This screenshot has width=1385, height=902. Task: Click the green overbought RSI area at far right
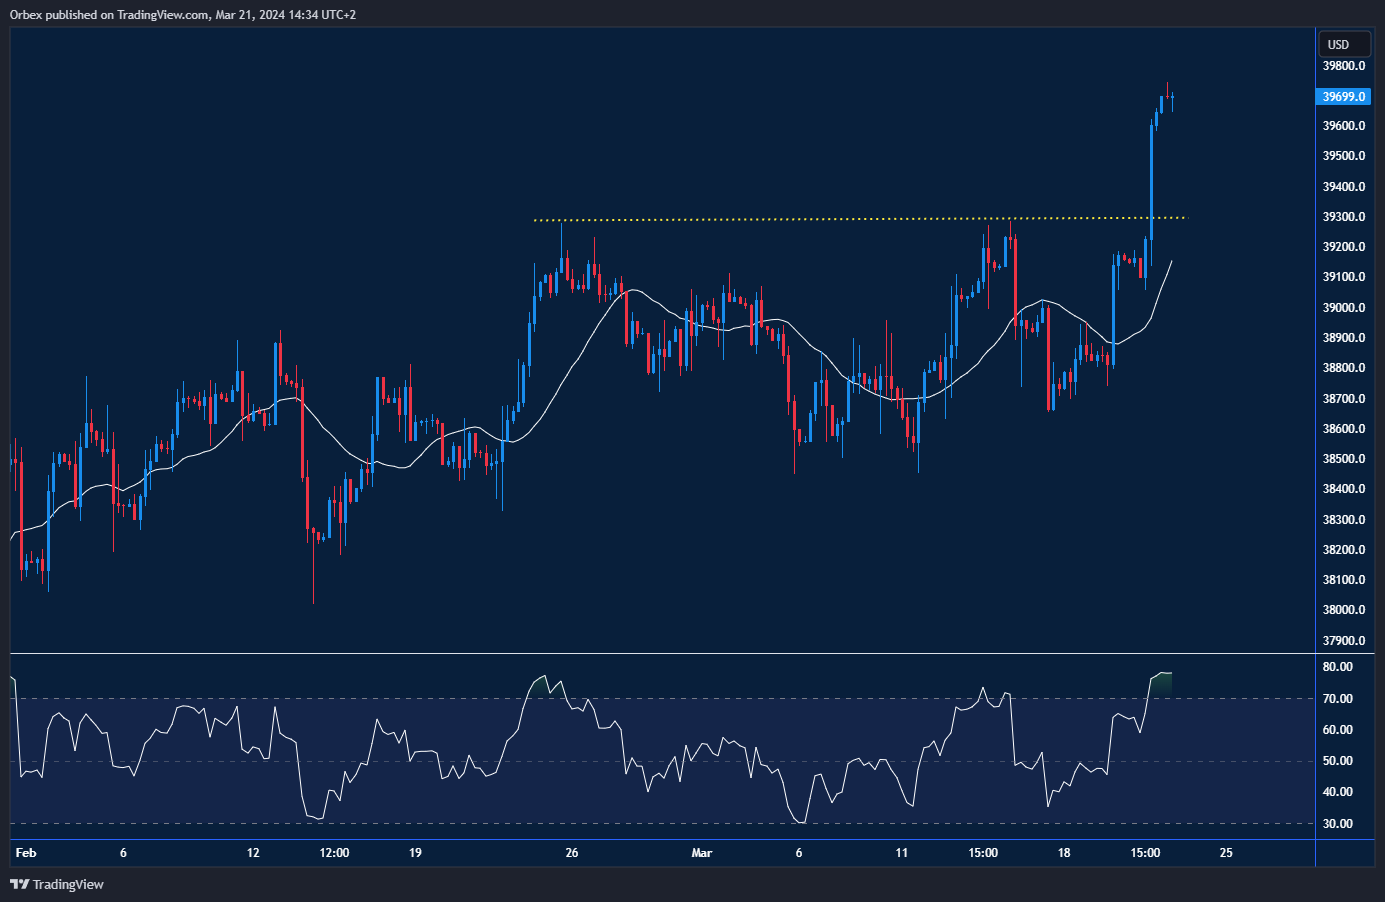(1161, 682)
